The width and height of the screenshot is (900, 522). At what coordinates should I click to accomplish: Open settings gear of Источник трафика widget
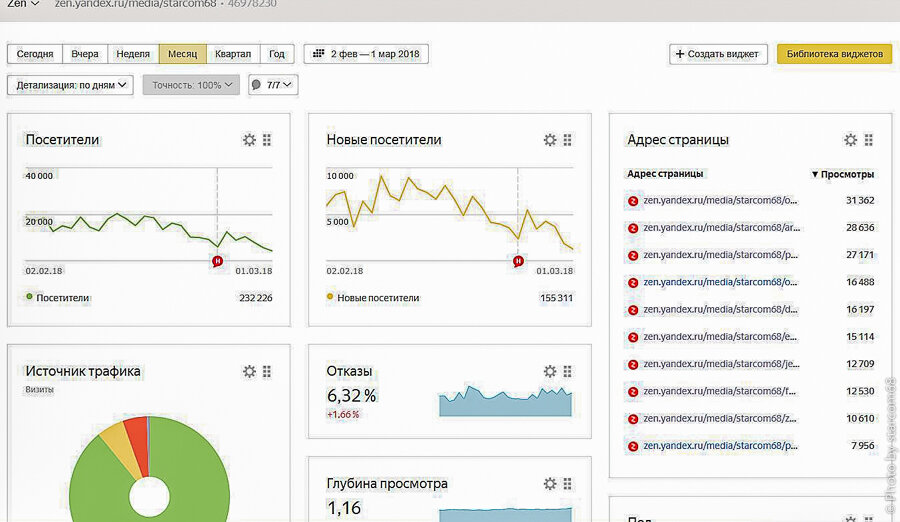click(249, 372)
